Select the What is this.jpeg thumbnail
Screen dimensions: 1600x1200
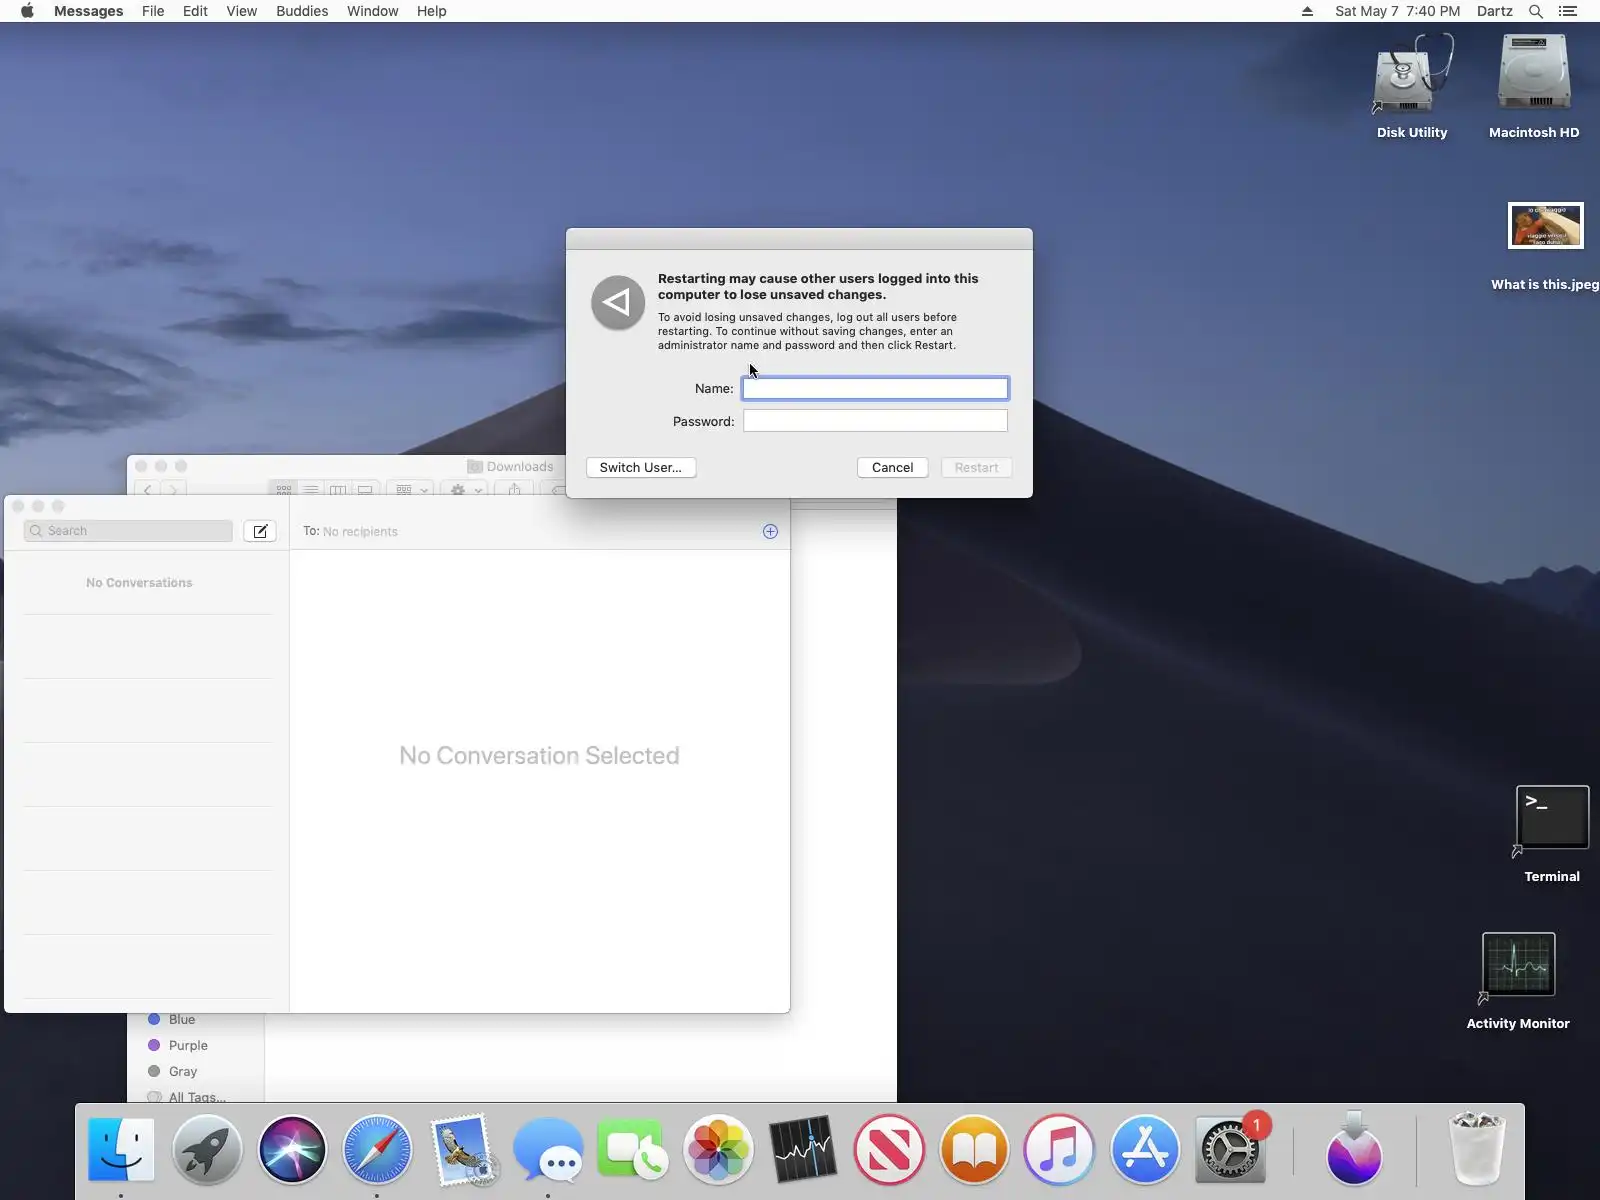point(1545,226)
